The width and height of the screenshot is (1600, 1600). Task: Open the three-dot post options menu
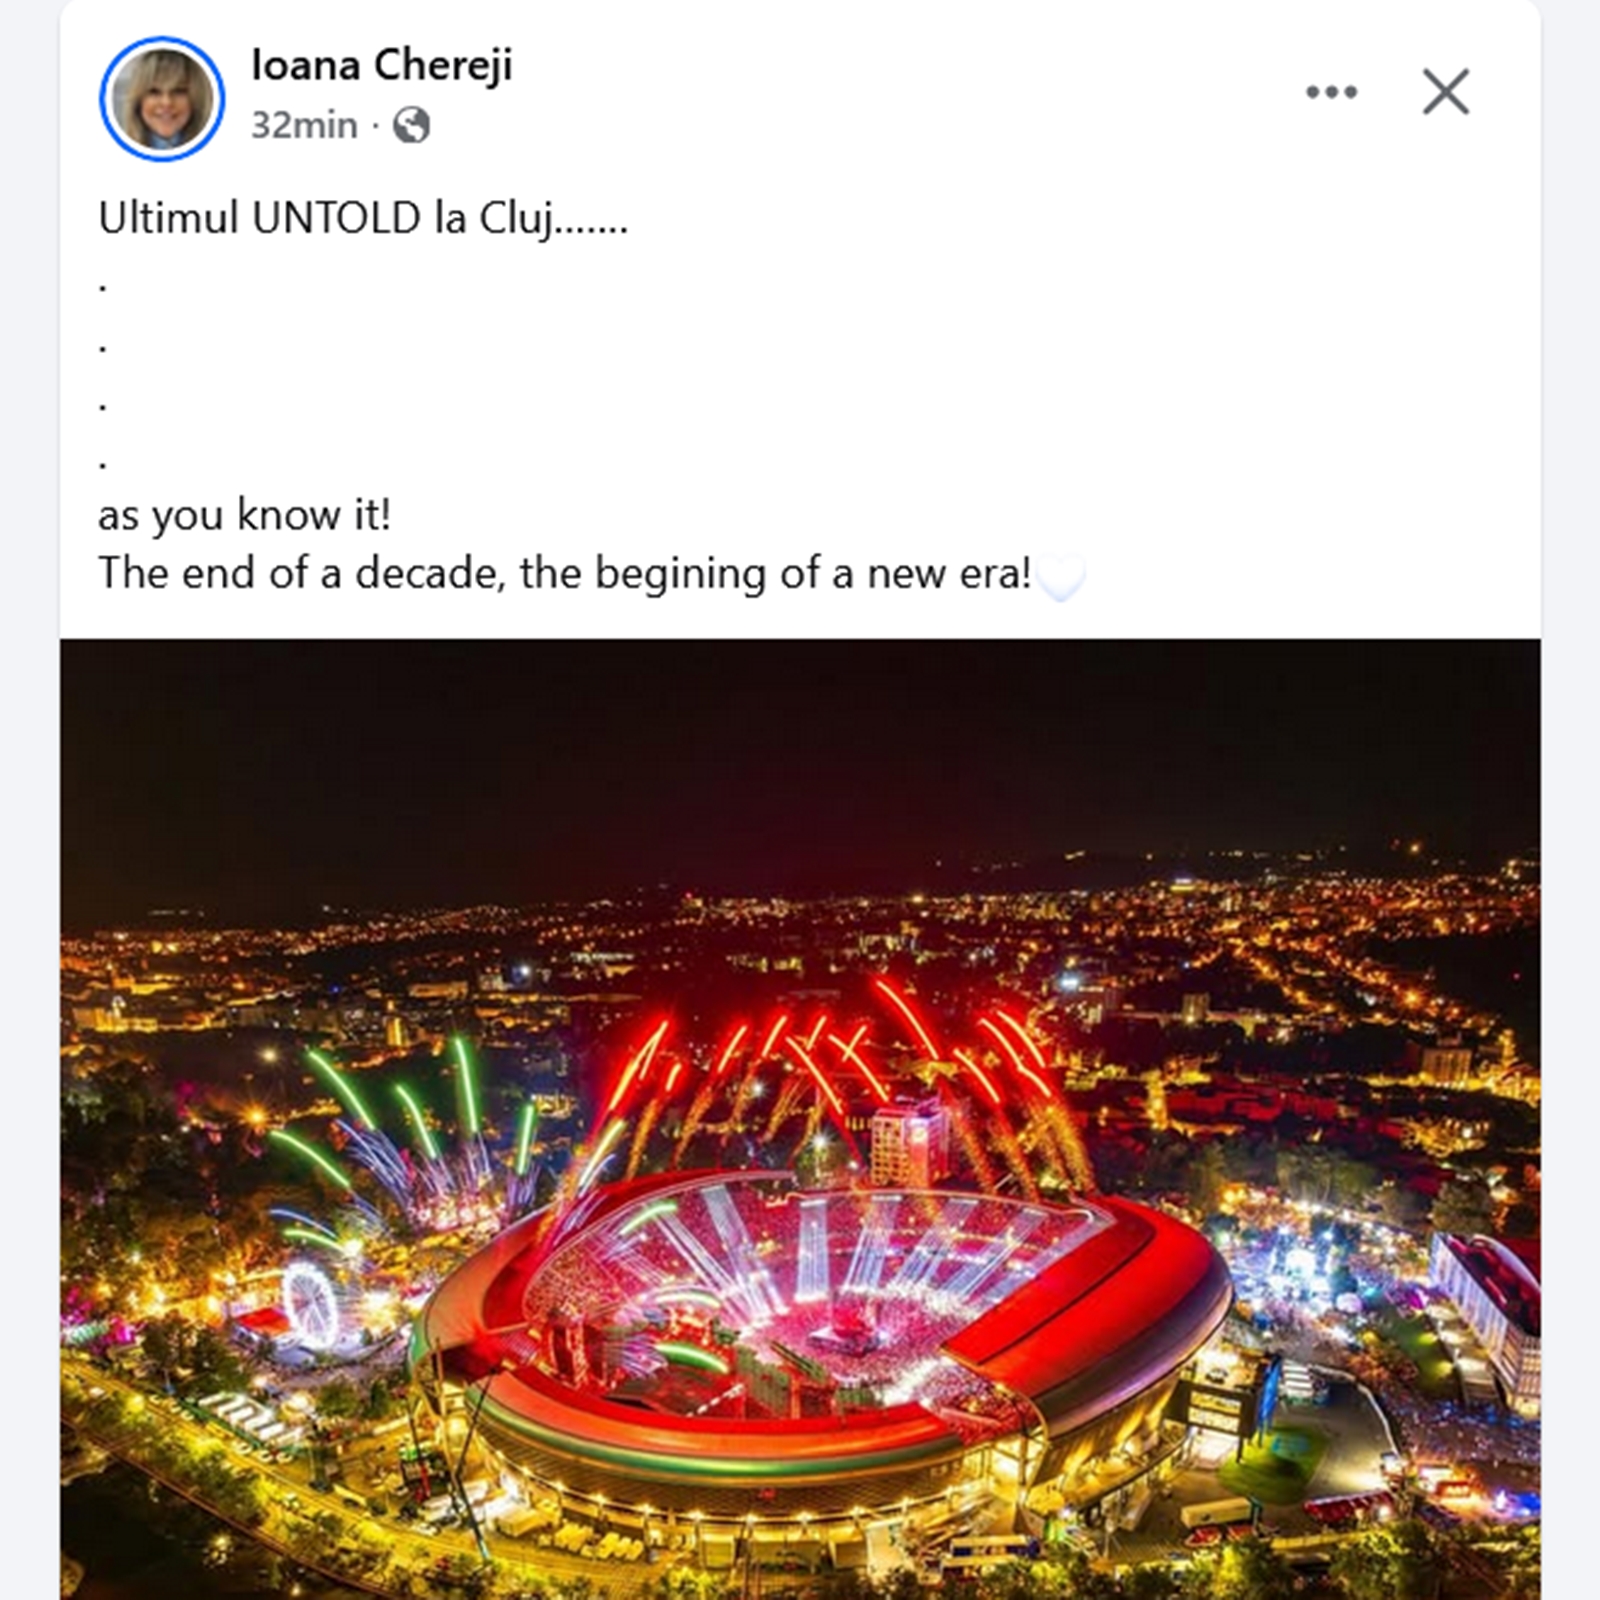point(1331,93)
